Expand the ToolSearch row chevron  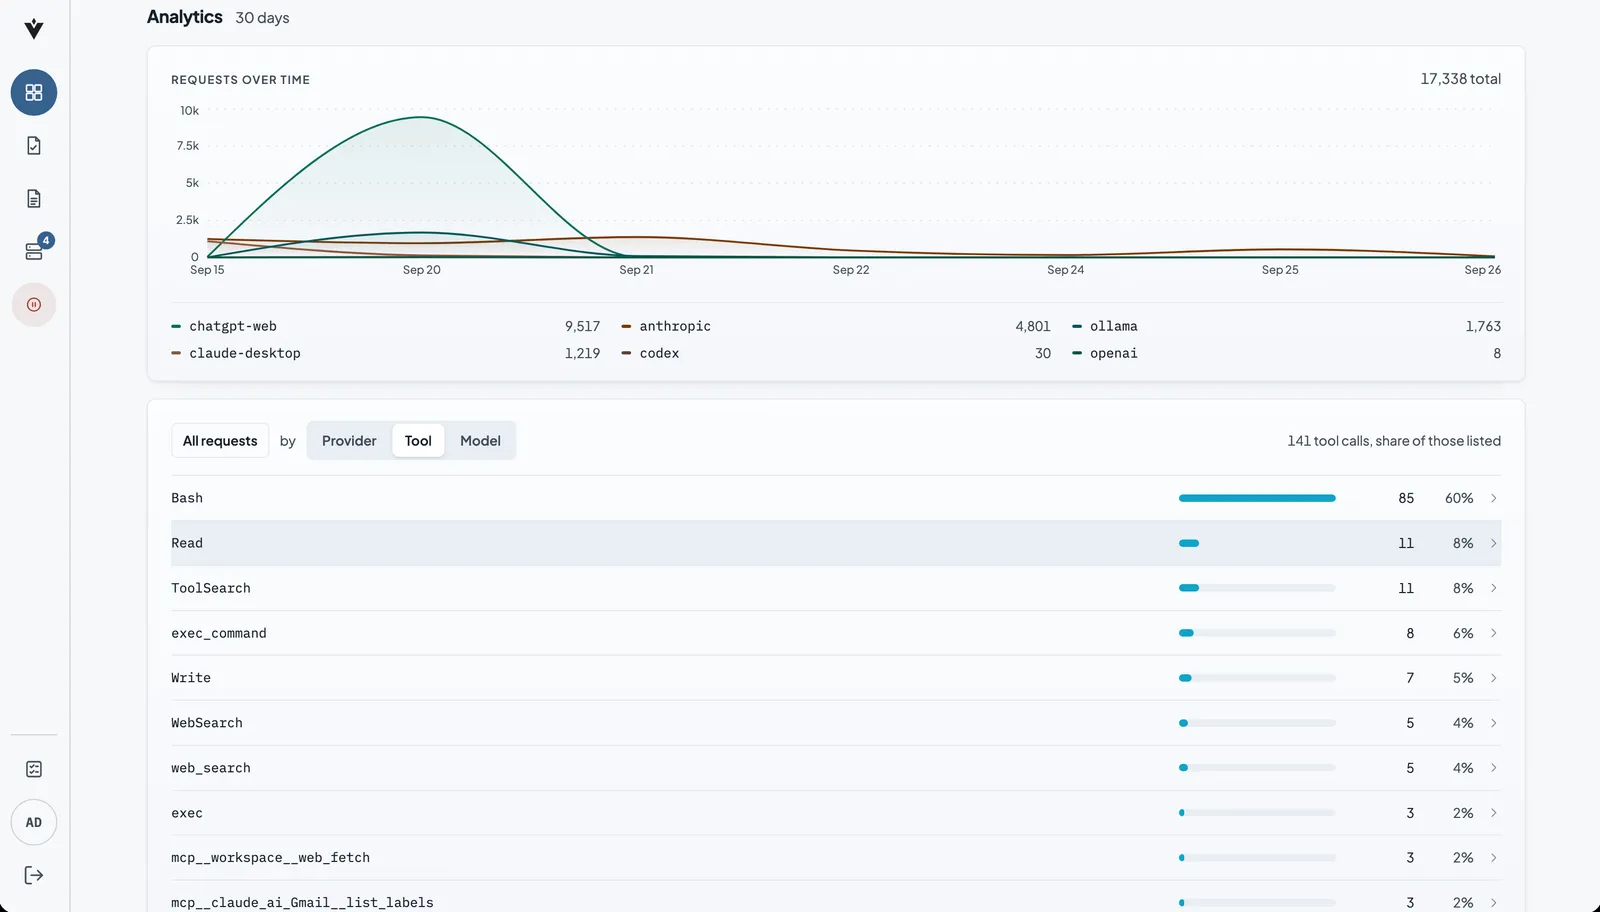pyautogui.click(x=1494, y=588)
